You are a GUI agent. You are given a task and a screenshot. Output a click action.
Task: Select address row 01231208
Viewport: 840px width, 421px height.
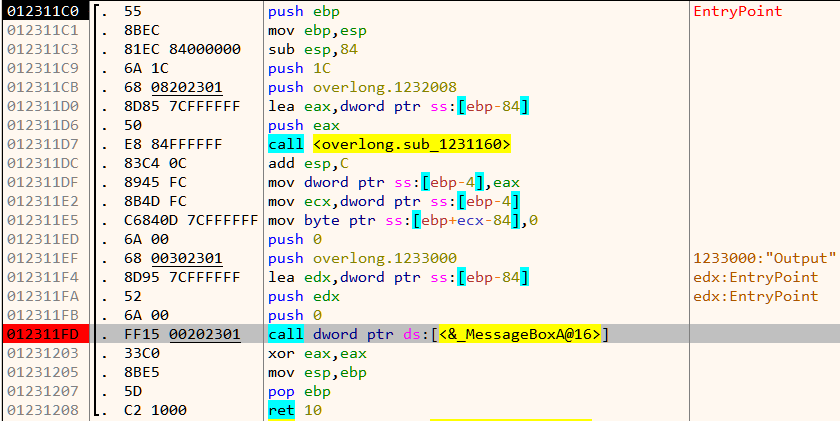coord(43,410)
